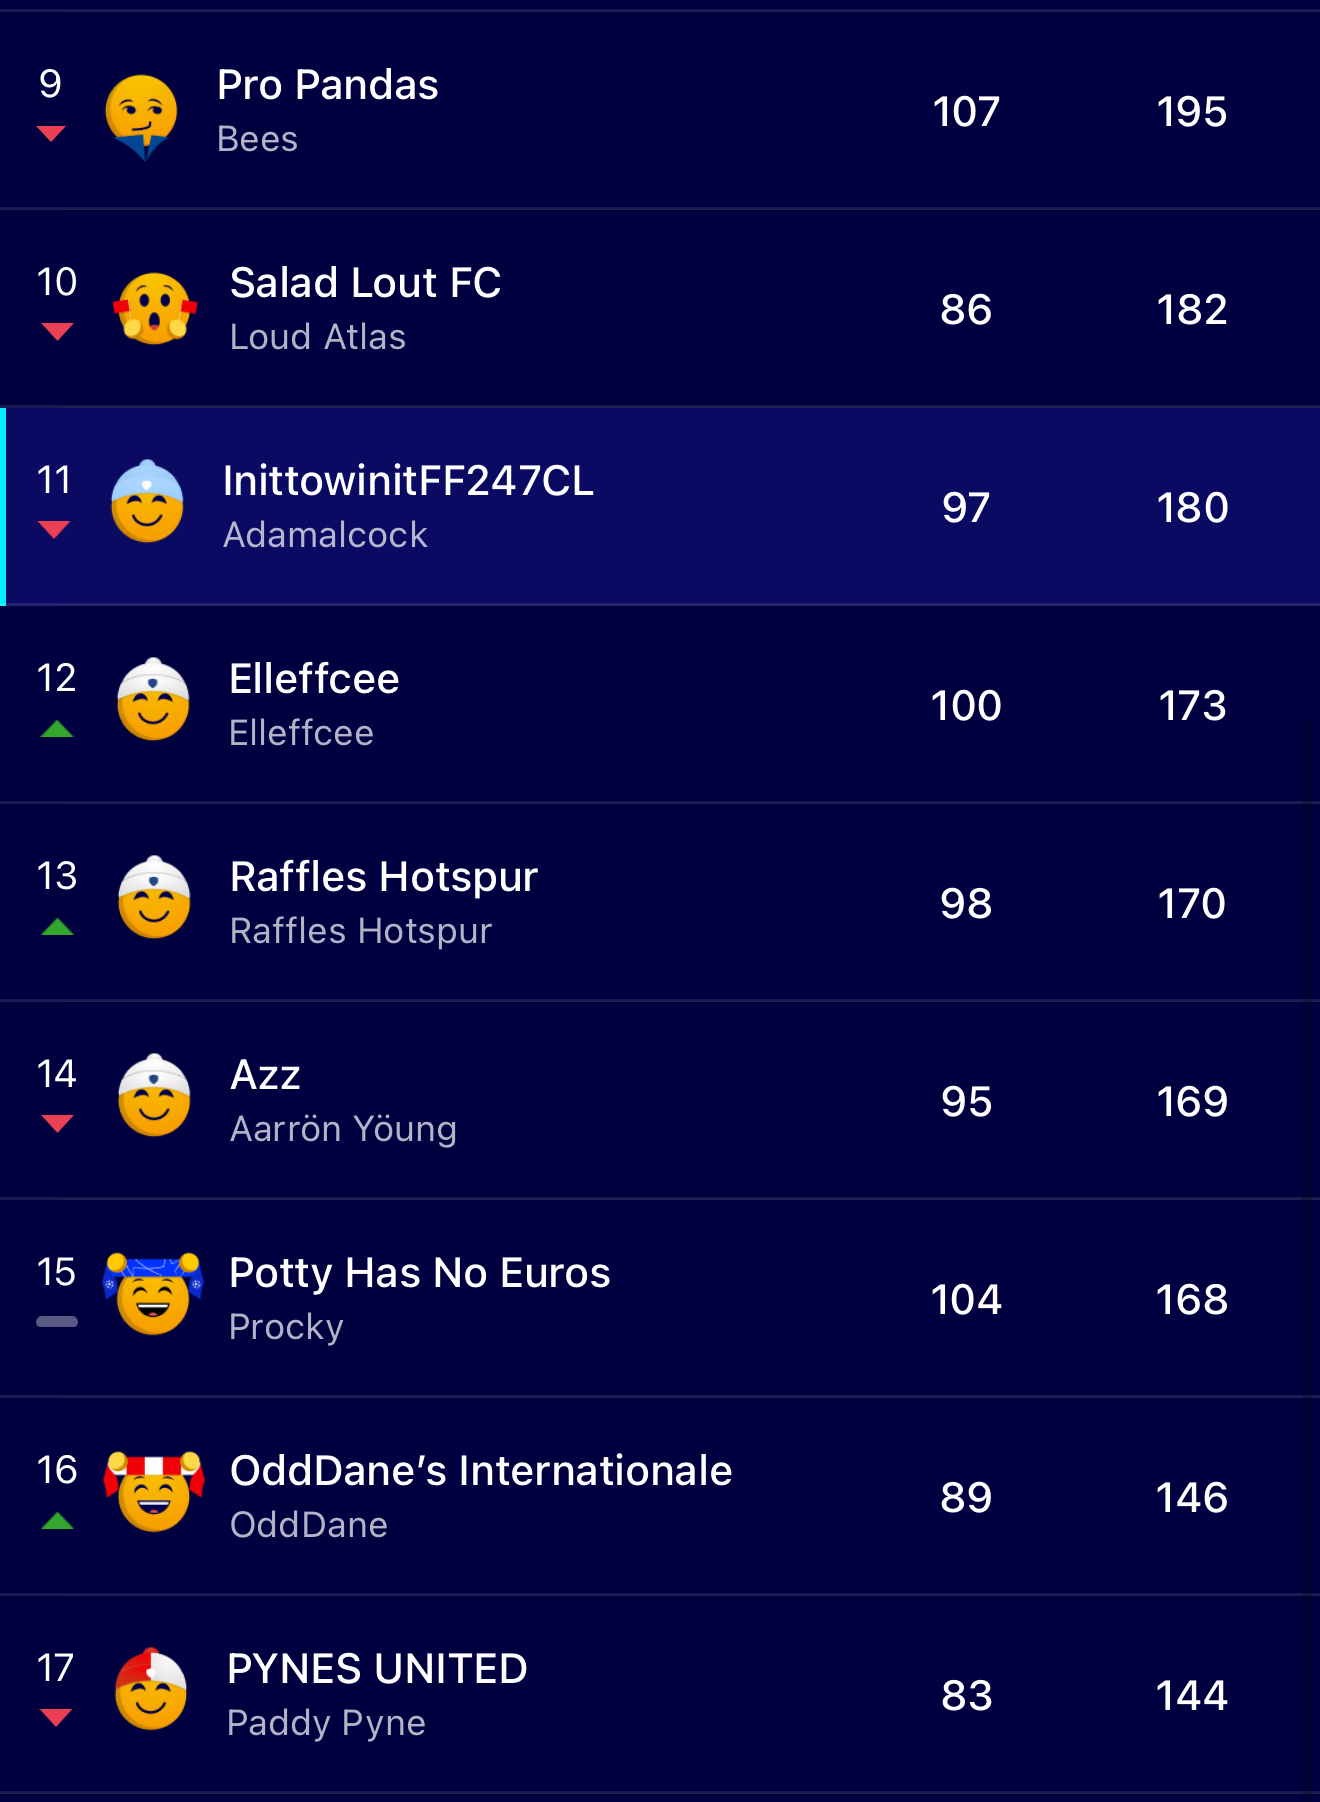Open Salad Lout FC team page
Viewport: 1320px width, 1802px height.
click(x=366, y=283)
